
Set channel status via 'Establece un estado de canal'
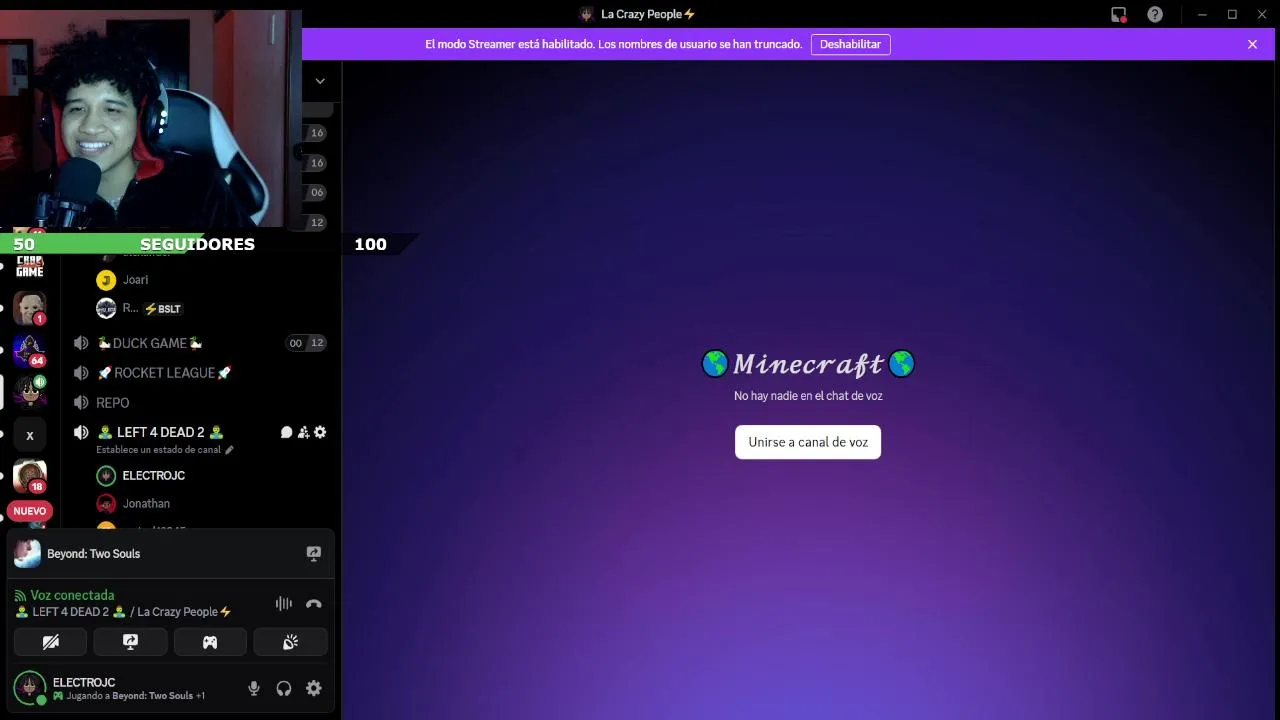tap(164, 450)
